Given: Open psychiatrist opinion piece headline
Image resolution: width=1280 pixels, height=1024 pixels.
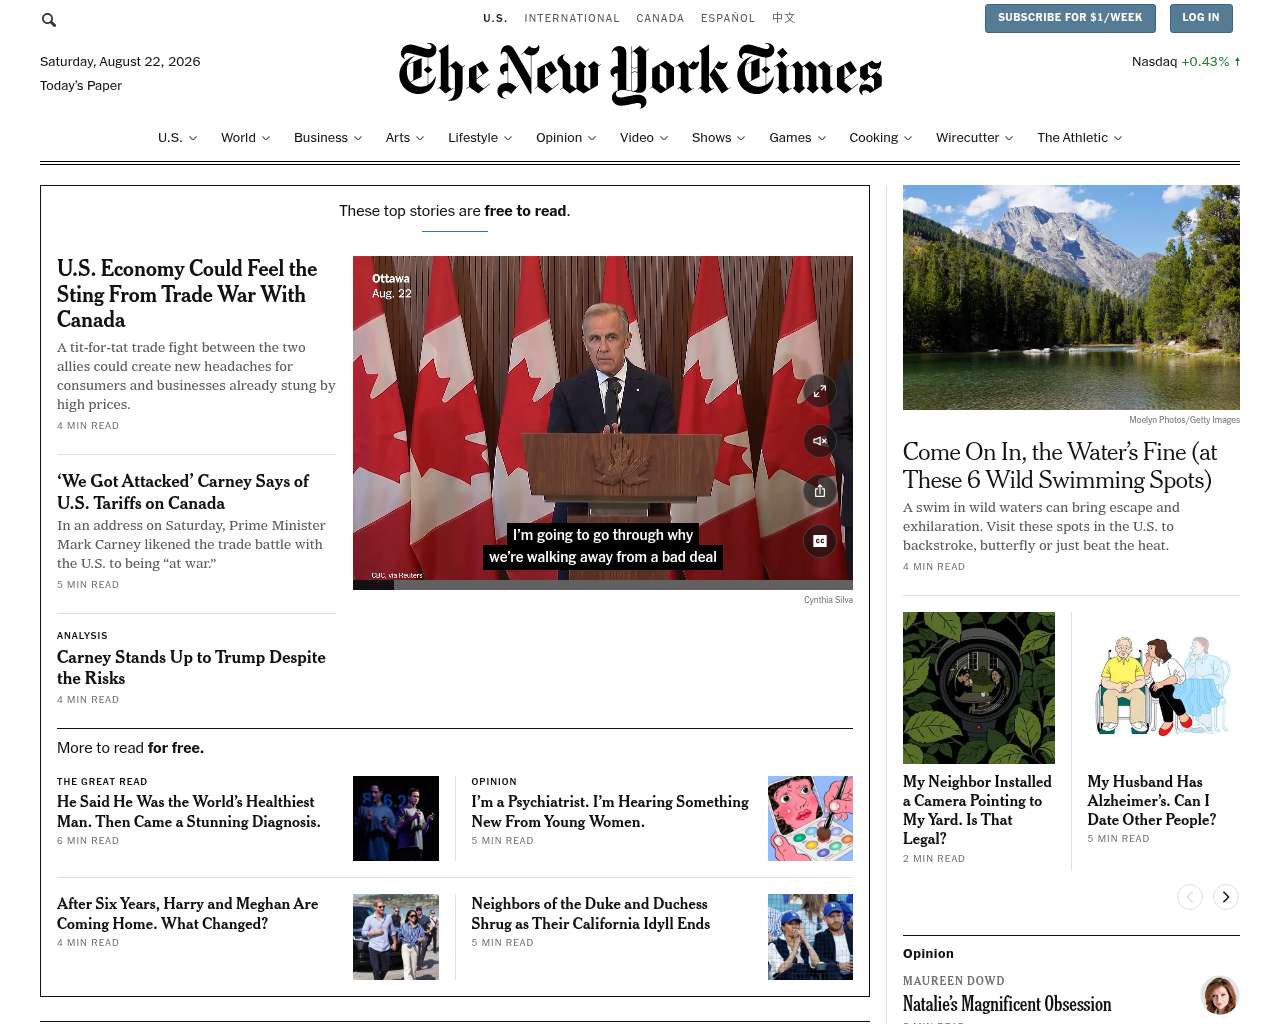Looking at the screenshot, I should [x=610, y=812].
